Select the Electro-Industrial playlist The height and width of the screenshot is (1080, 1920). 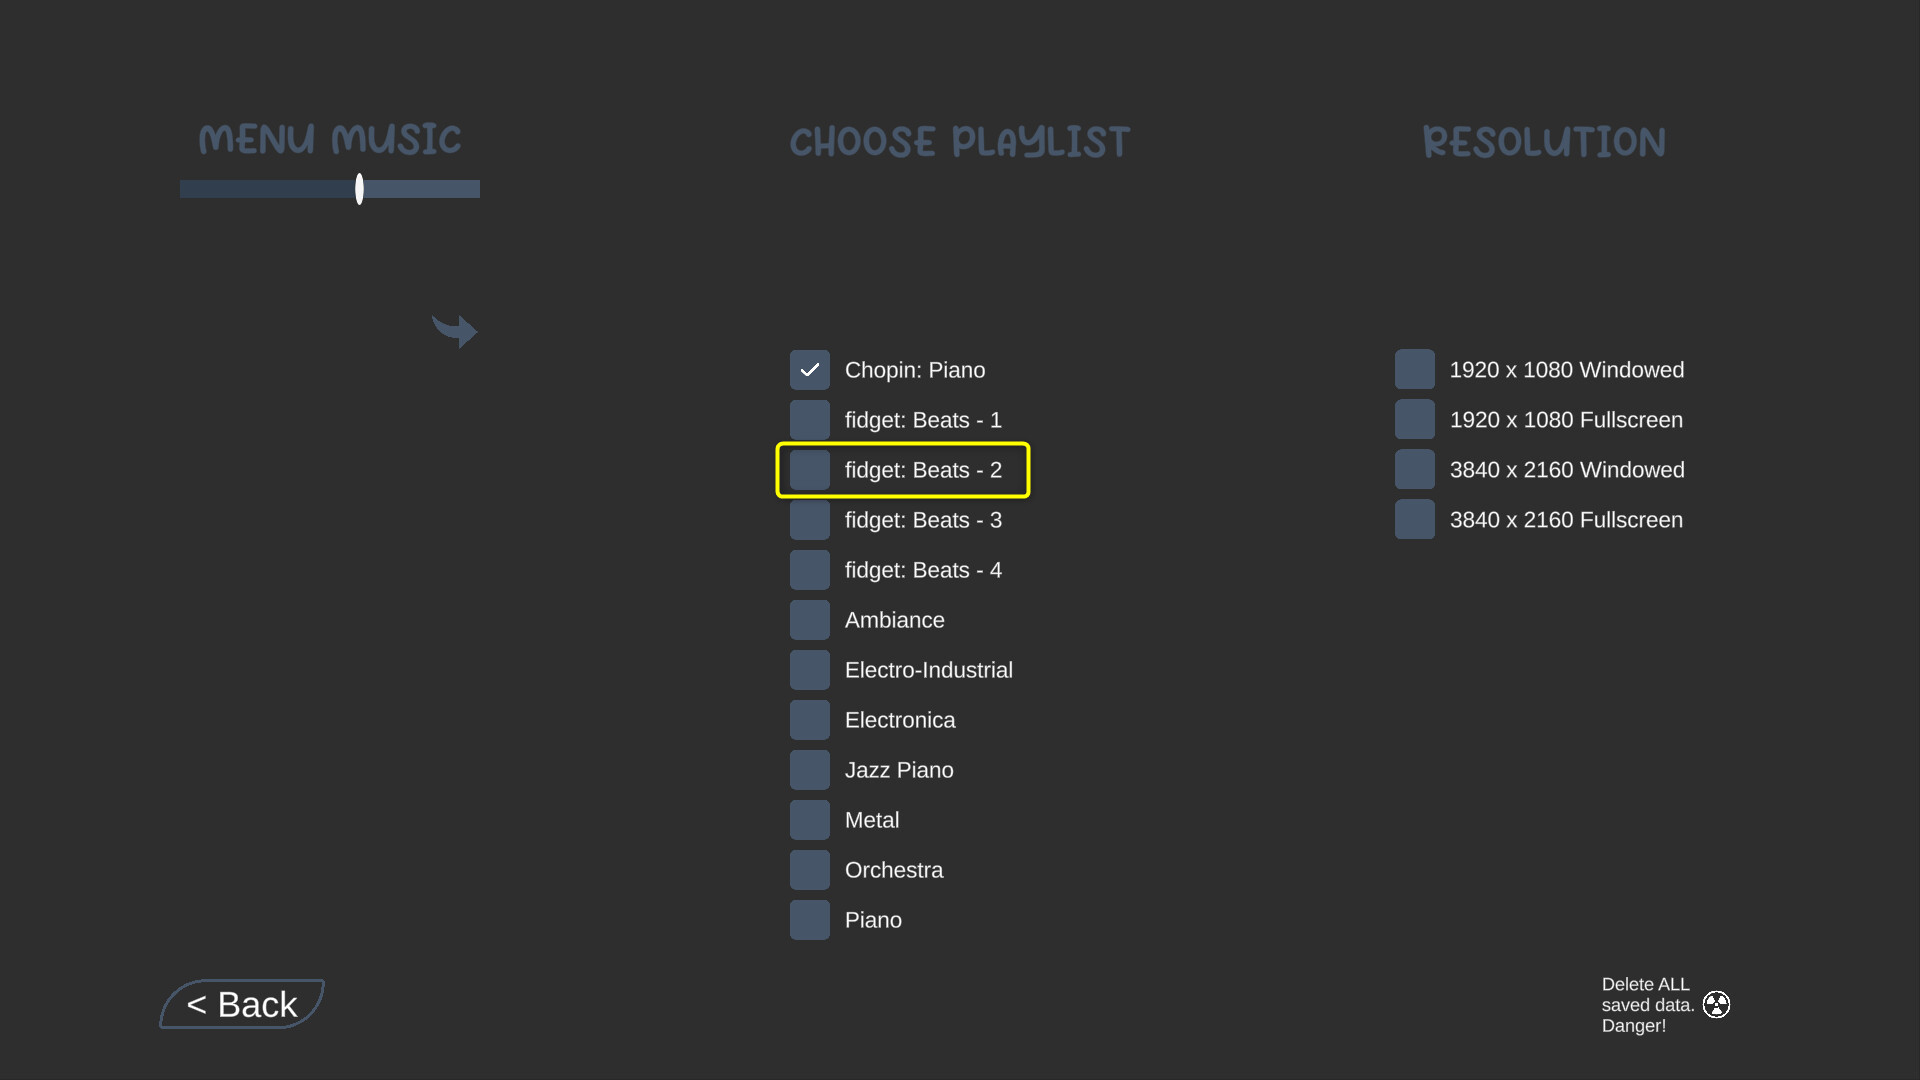809,669
